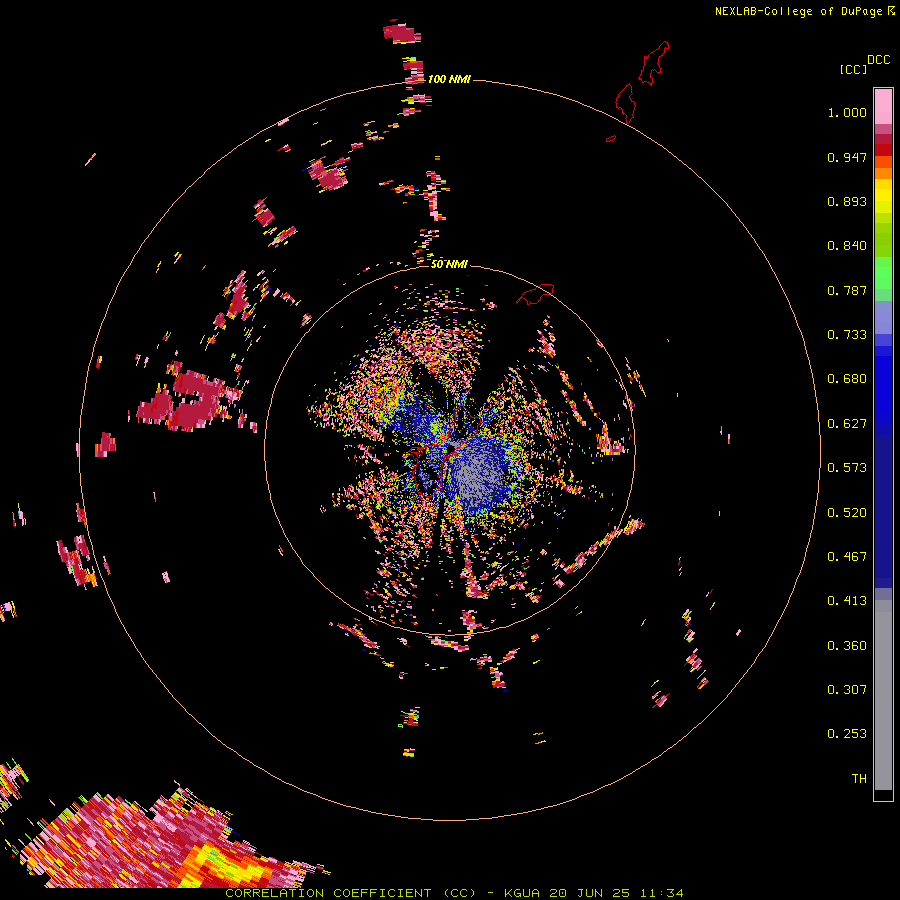Pick the light pink color bar segment at 1.000

pyautogui.click(x=883, y=107)
